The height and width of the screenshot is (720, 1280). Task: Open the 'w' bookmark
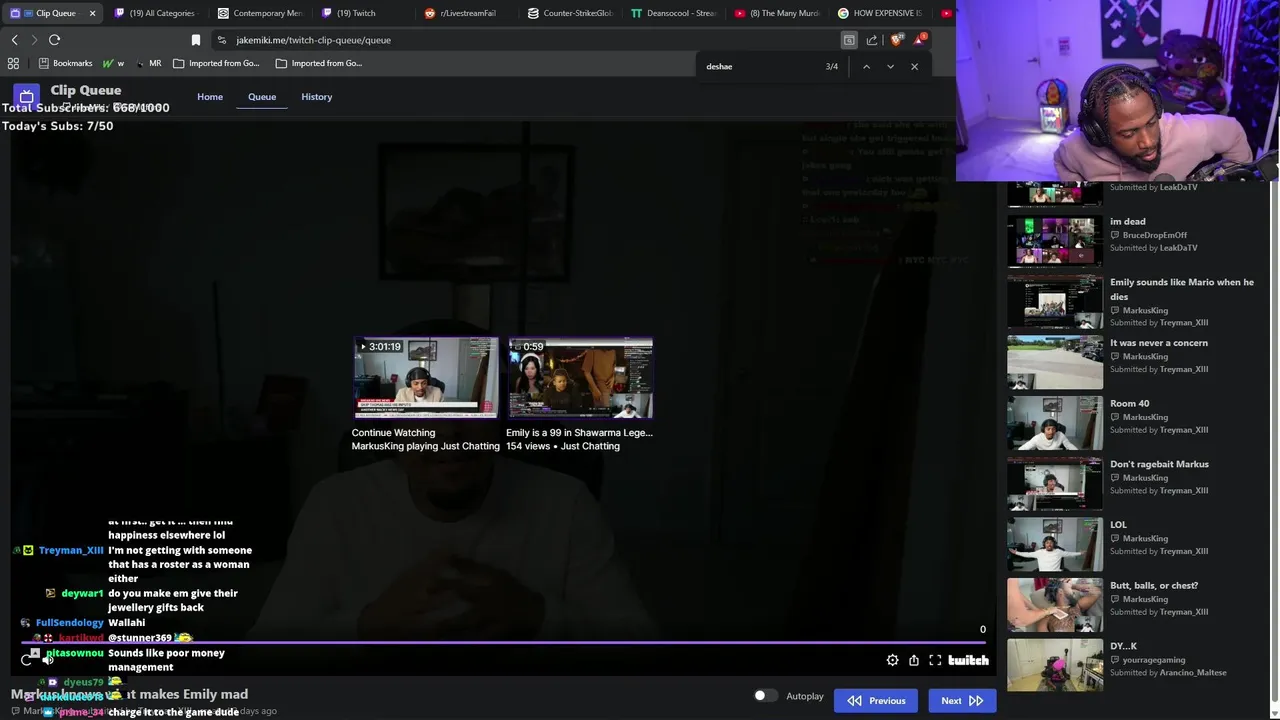coord(113,63)
